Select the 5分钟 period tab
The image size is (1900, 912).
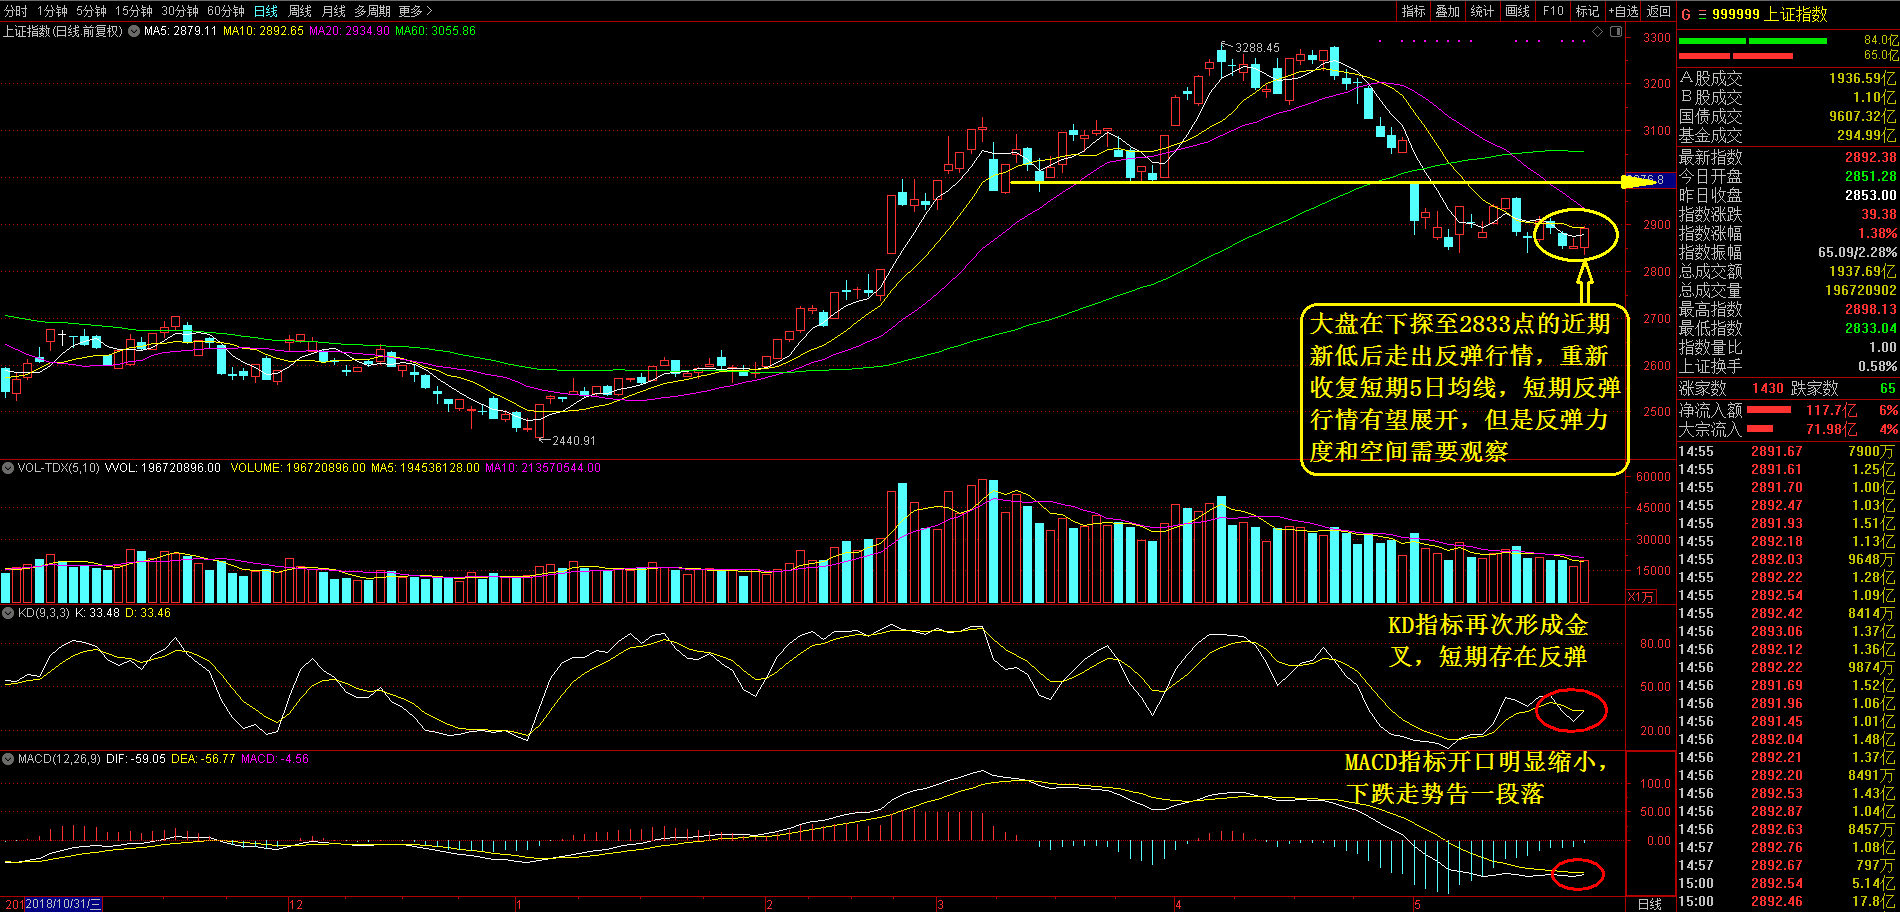click(91, 11)
